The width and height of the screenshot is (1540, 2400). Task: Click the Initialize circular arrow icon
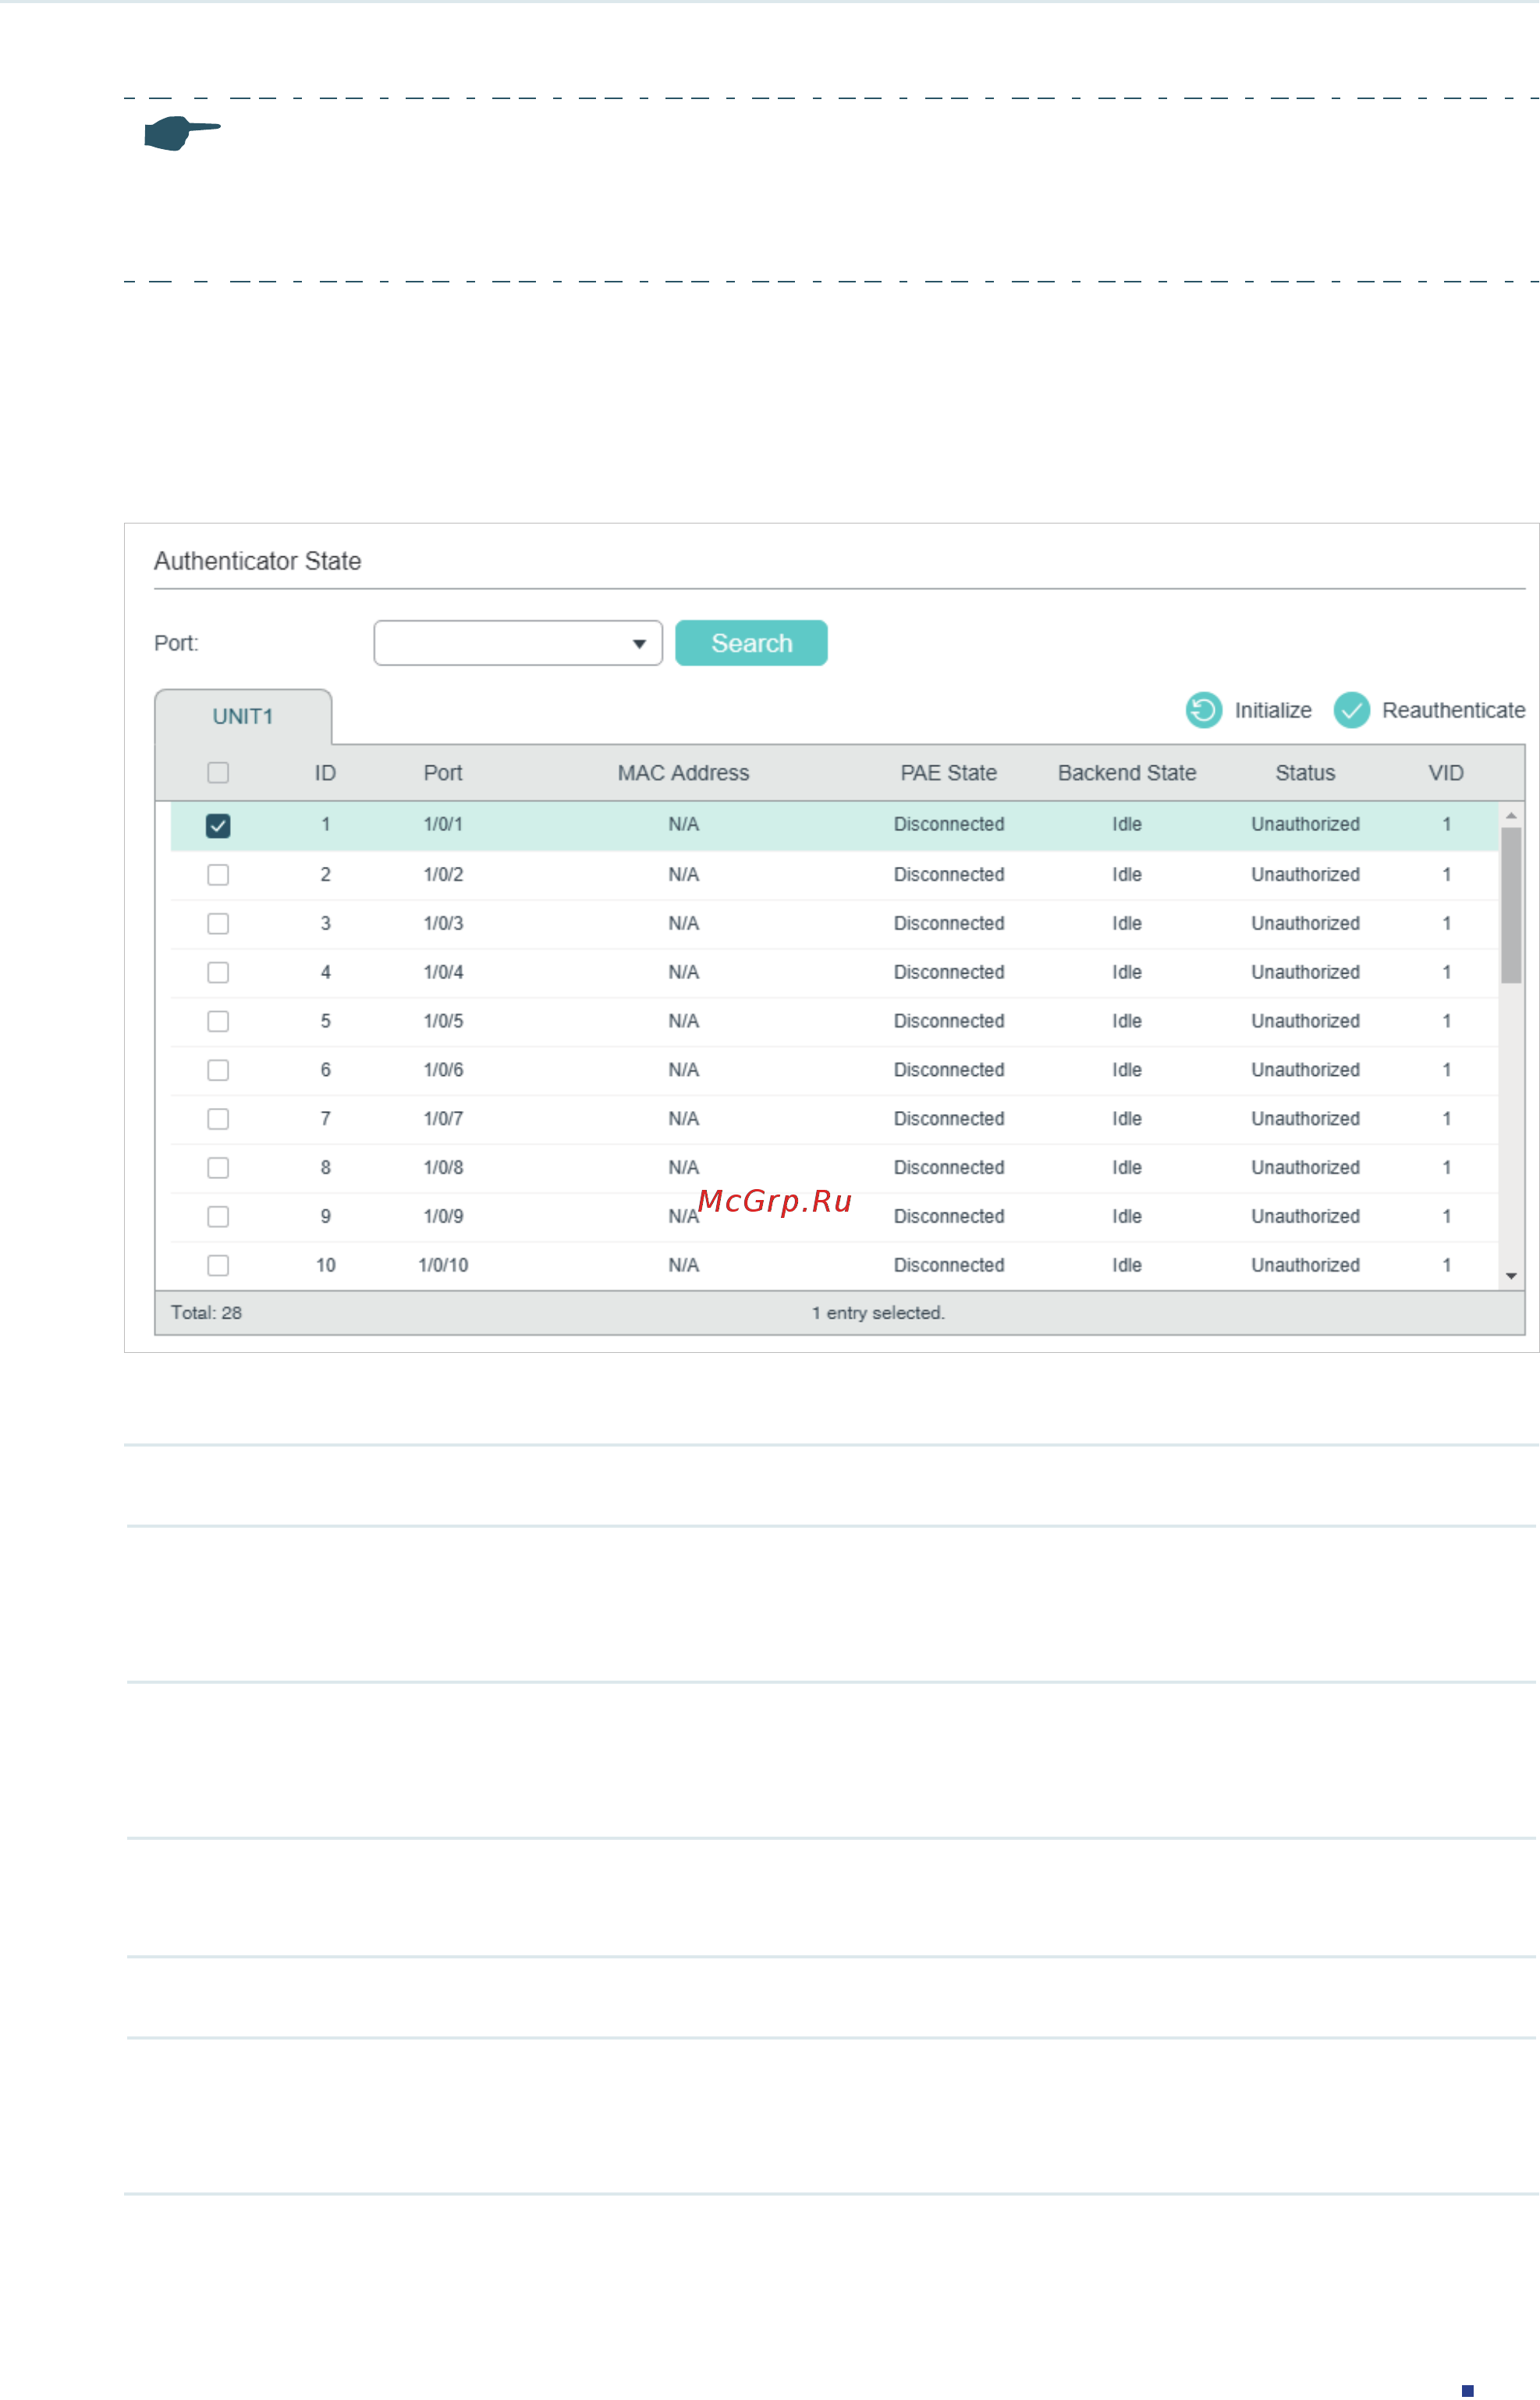pyautogui.click(x=1203, y=710)
